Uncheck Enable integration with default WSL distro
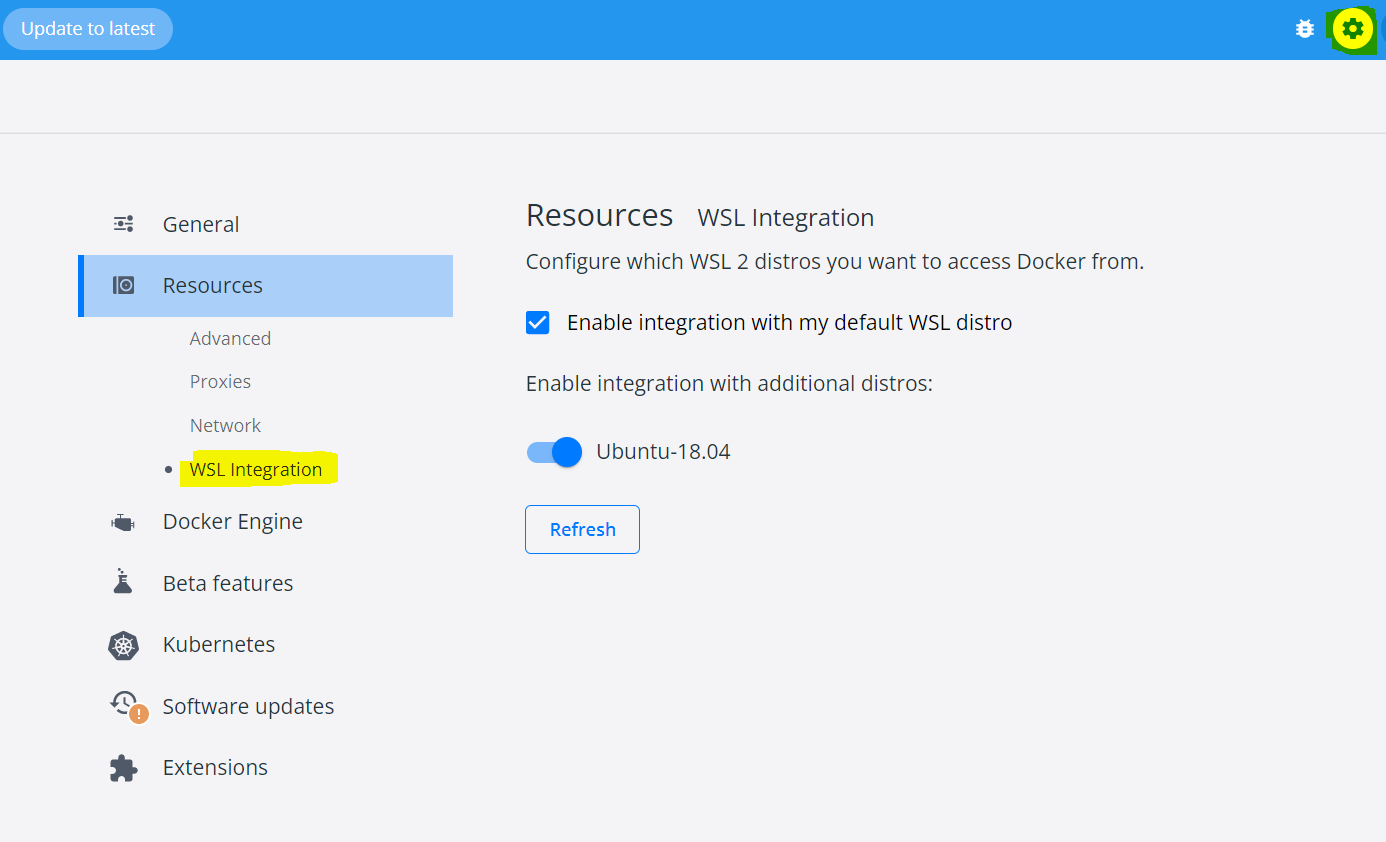 click(x=538, y=322)
